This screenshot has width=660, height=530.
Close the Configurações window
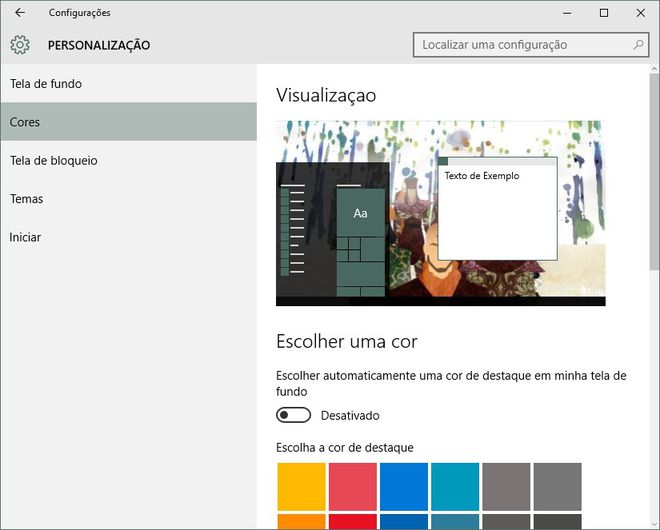[x=641, y=13]
